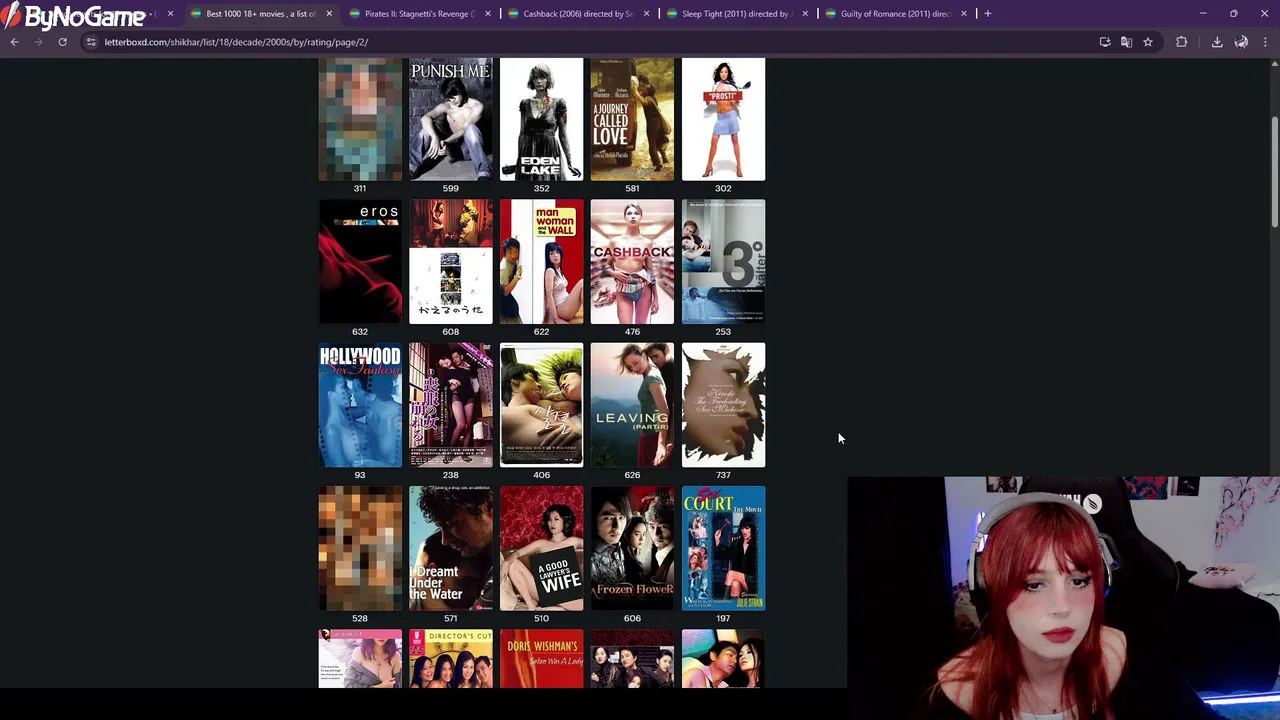Open A Journey Called Love poster
The image size is (1280, 720).
click(632, 119)
